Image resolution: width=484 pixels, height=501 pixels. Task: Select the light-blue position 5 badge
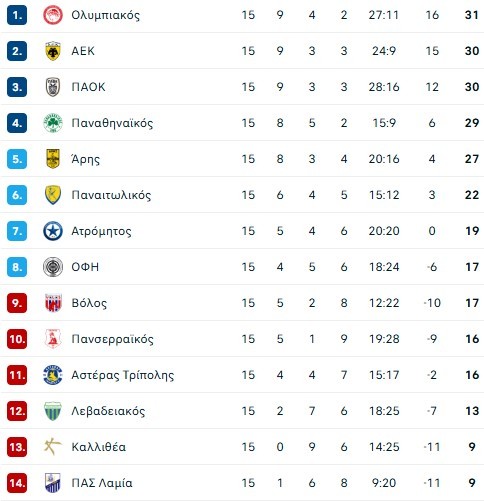[17, 159]
